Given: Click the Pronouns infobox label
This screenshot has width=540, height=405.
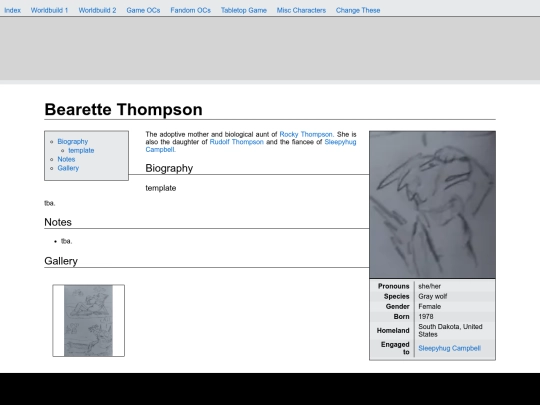Looking at the screenshot, I should coord(394,286).
